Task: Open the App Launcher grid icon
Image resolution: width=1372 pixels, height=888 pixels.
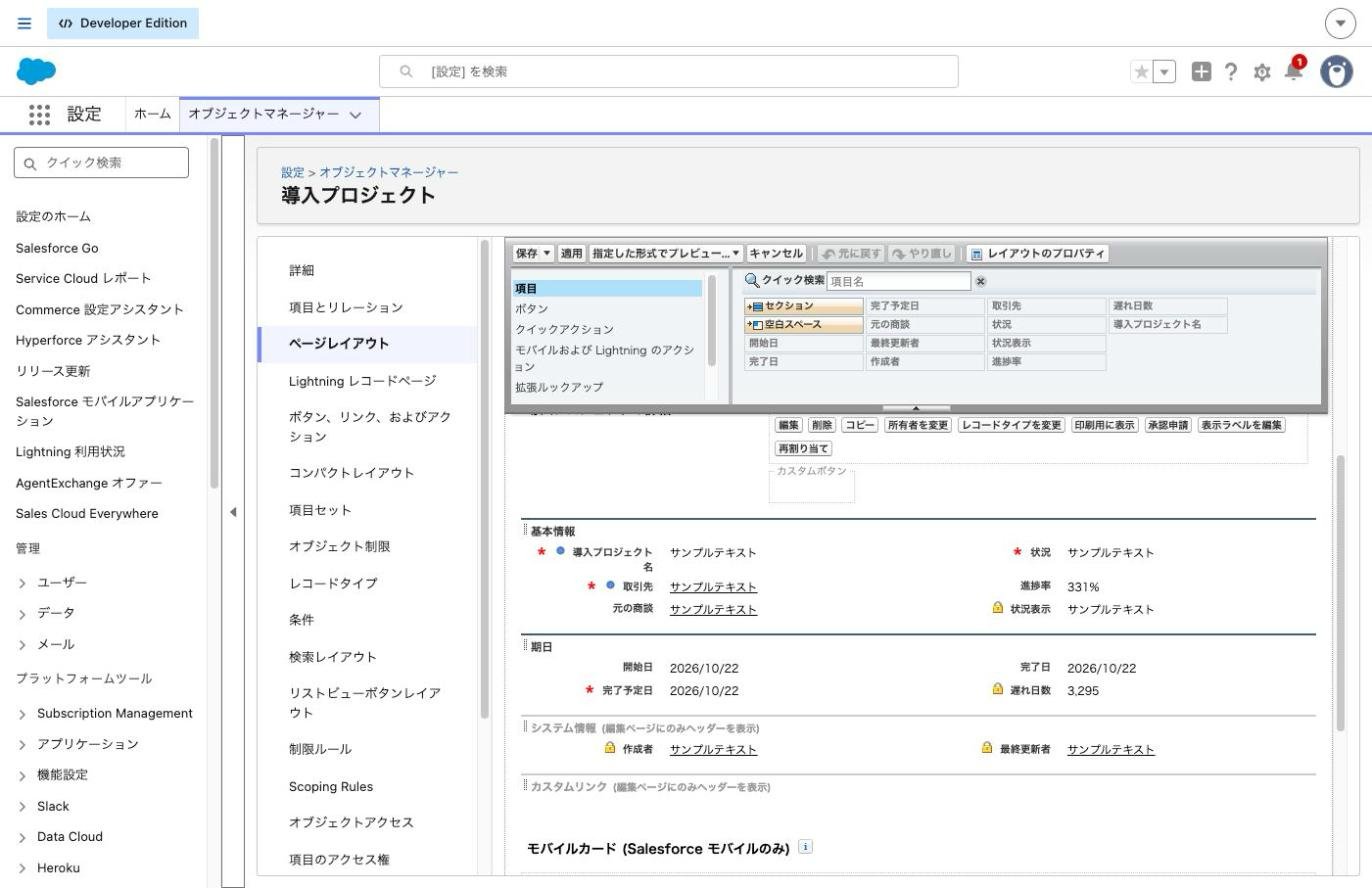Action: tap(40, 114)
